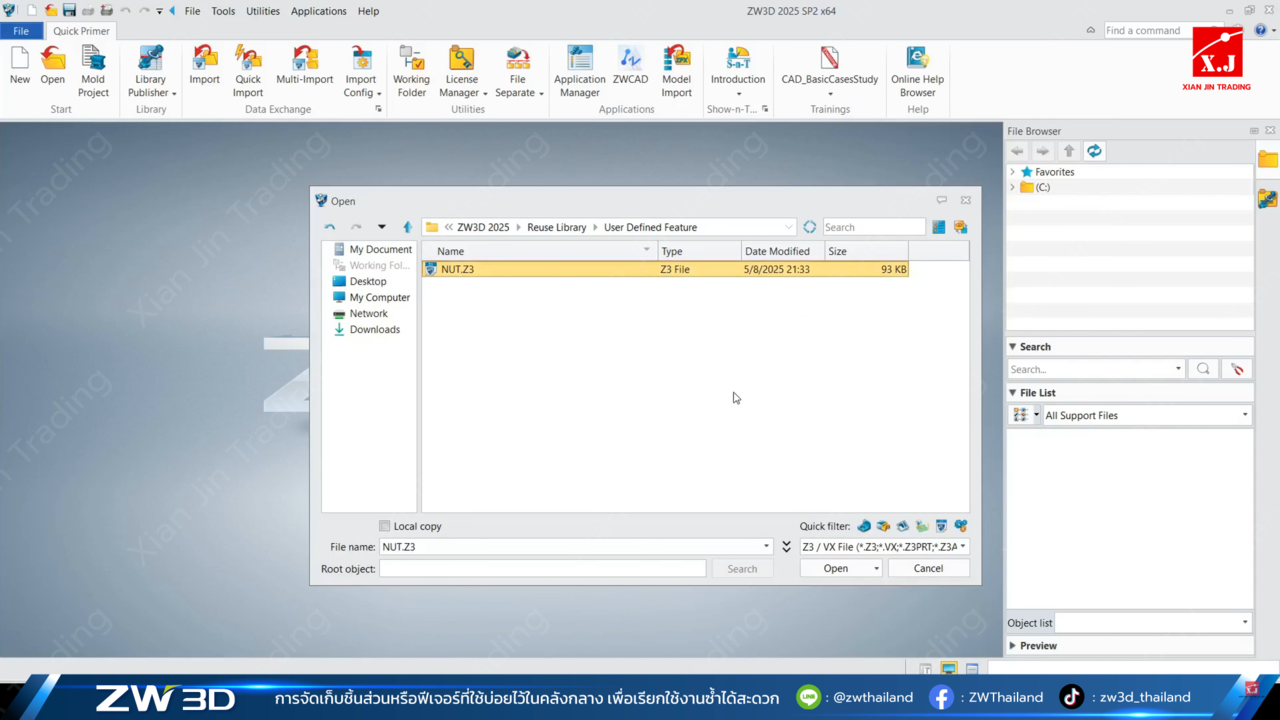Click the Cancel button in Open dialog
This screenshot has height=720, width=1280.
(928, 568)
